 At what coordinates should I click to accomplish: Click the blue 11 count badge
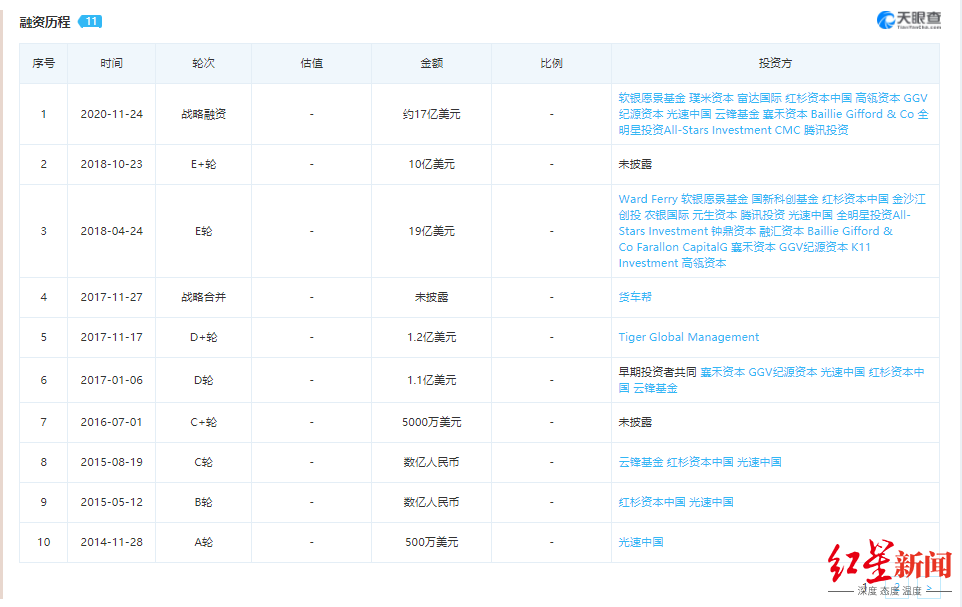point(91,21)
